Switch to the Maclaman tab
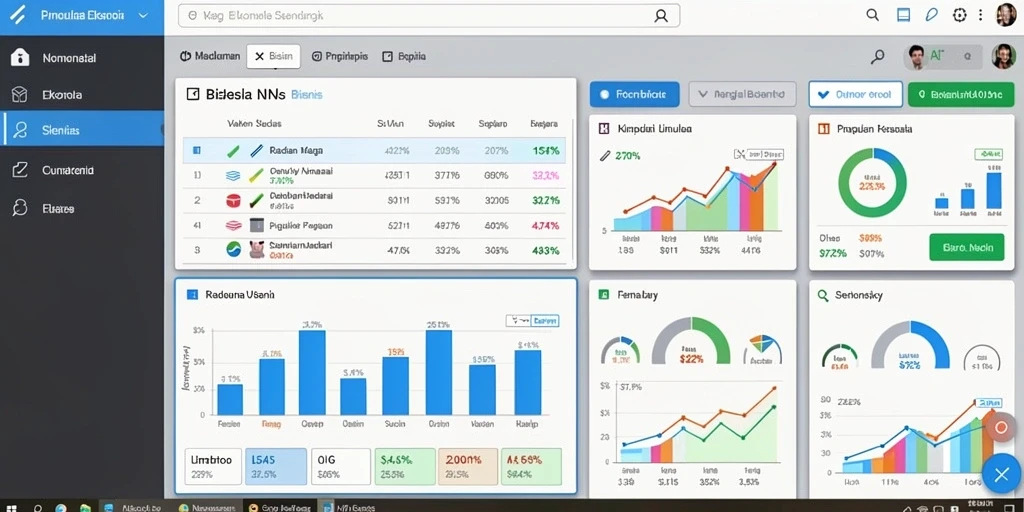Image resolution: width=1024 pixels, height=512 pixels. tap(210, 57)
